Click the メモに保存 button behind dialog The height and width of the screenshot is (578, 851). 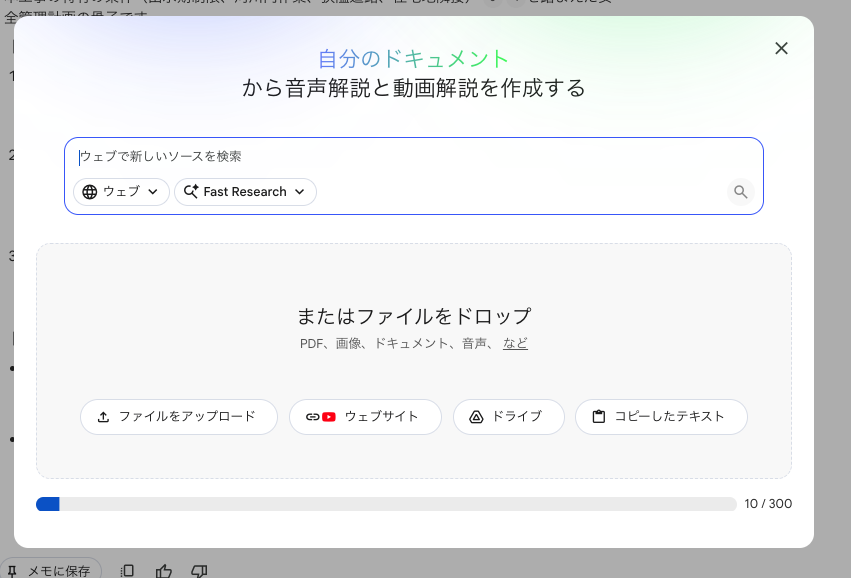coord(50,570)
